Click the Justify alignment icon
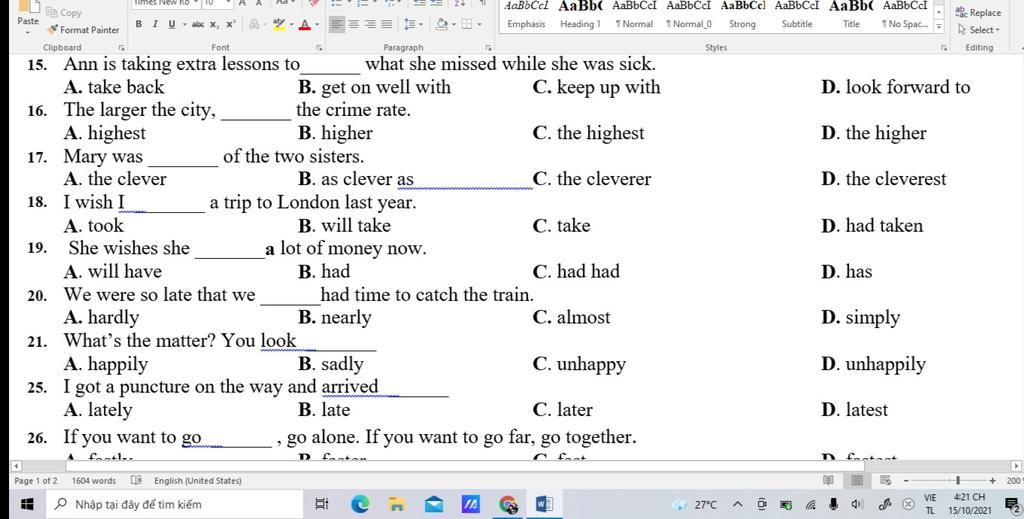1024x519 pixels. 387,24
